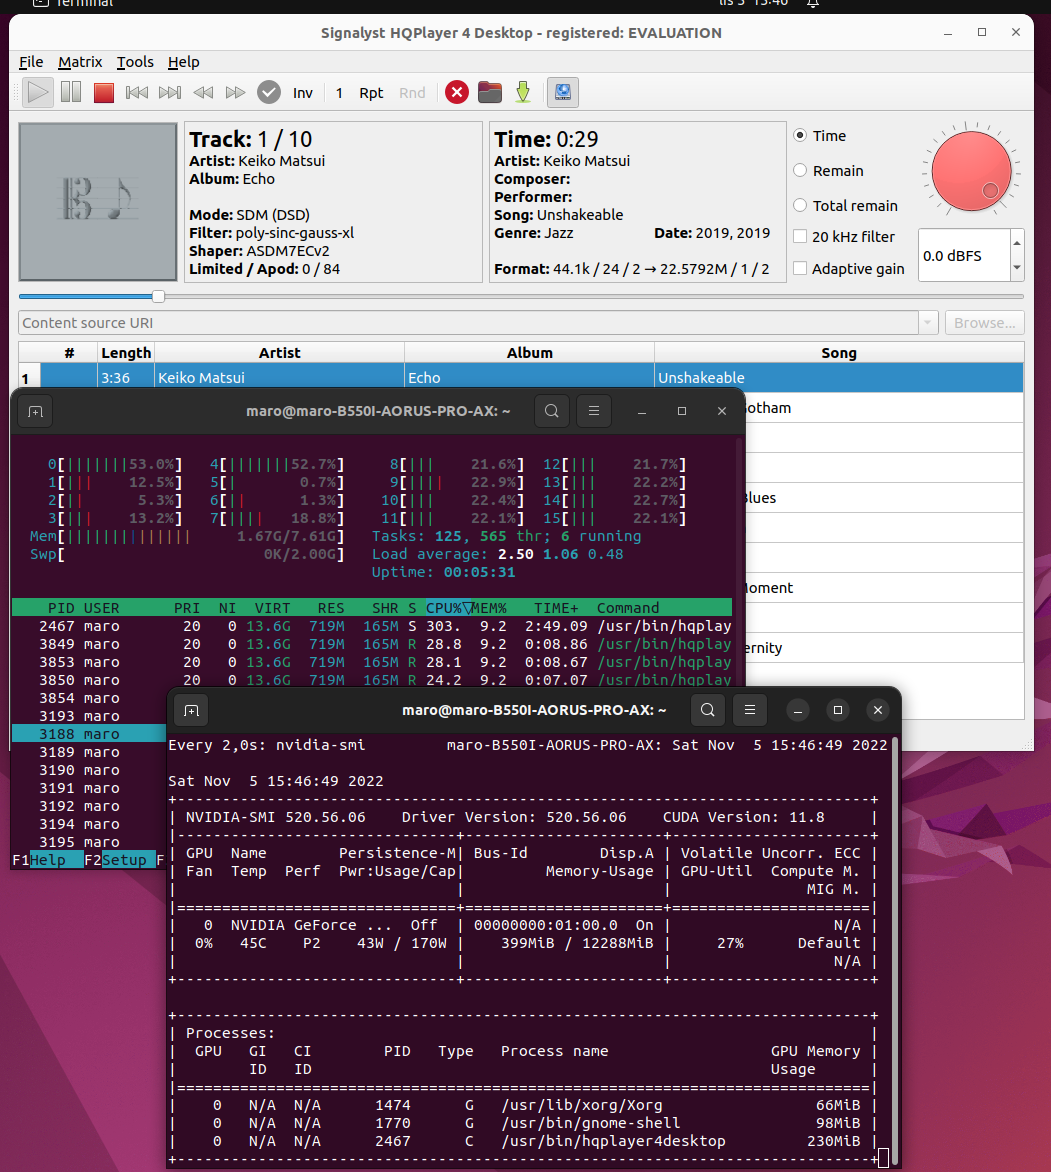Click the PID column header in htop

coord(61,608)
